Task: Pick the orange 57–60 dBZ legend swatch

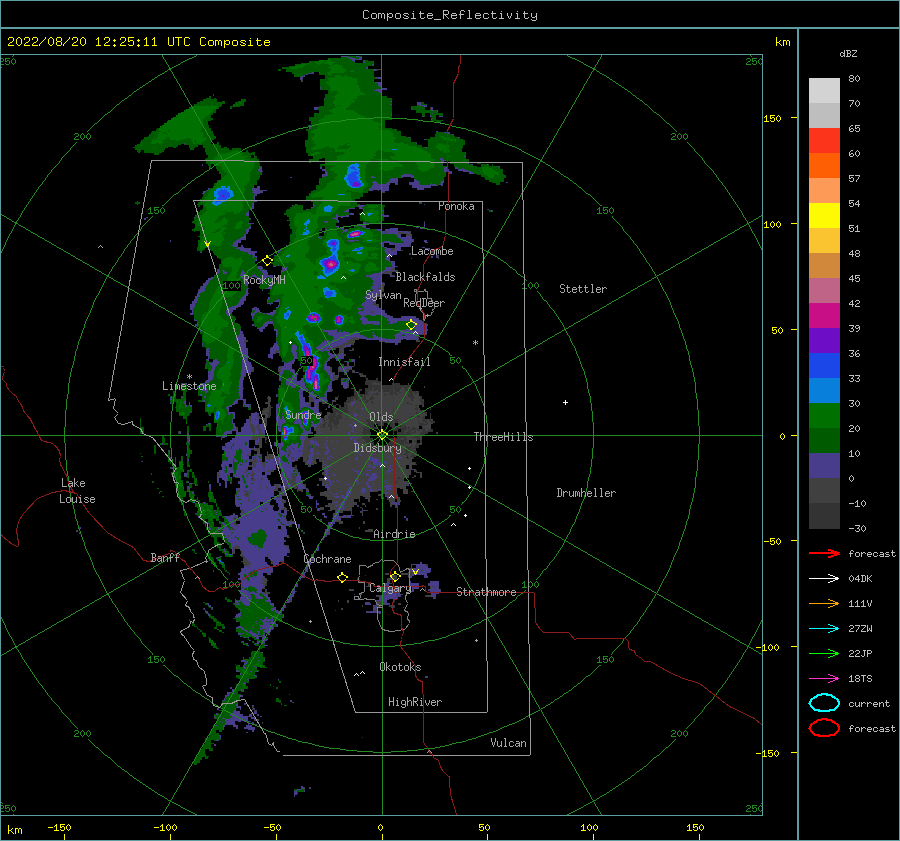Action: pos(824,165)
